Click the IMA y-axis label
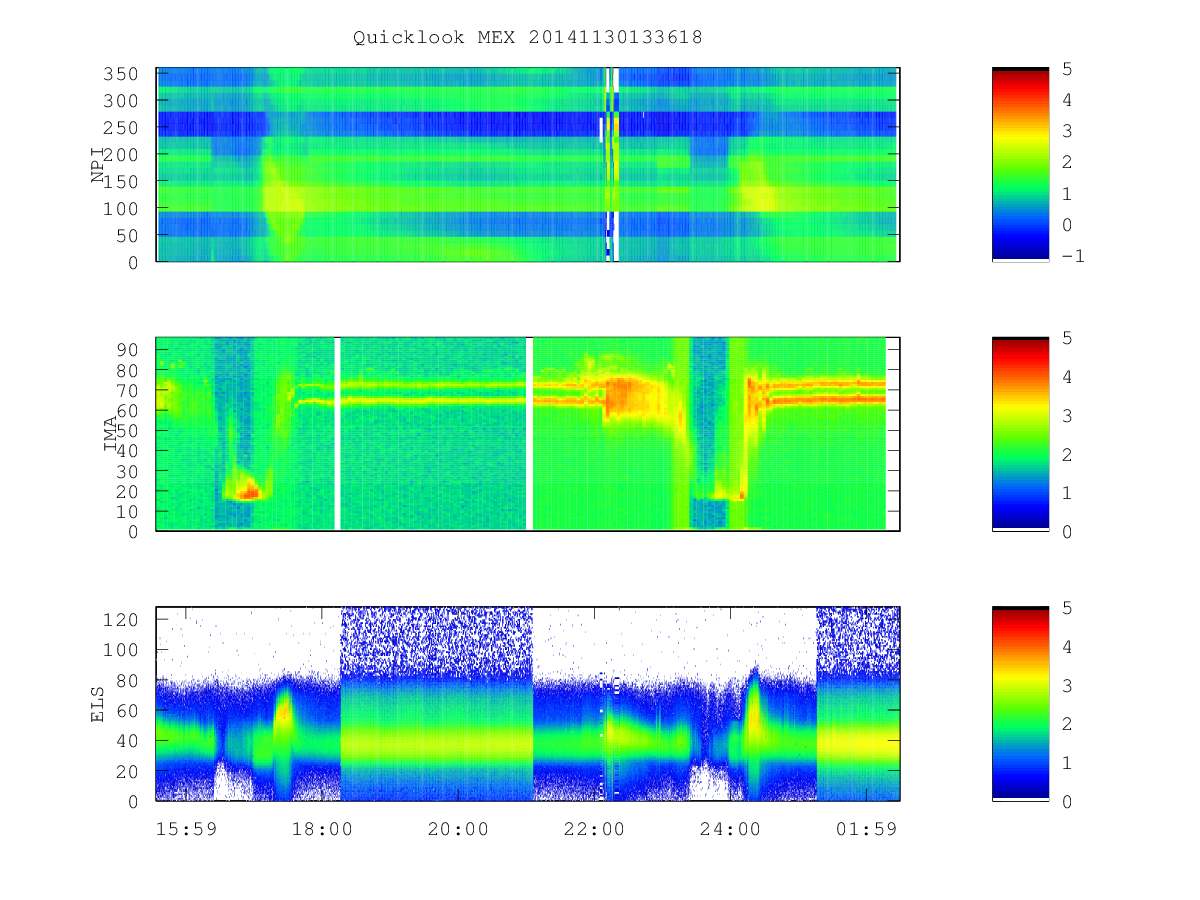This screenshot has width=1200, height=900. 112,434
